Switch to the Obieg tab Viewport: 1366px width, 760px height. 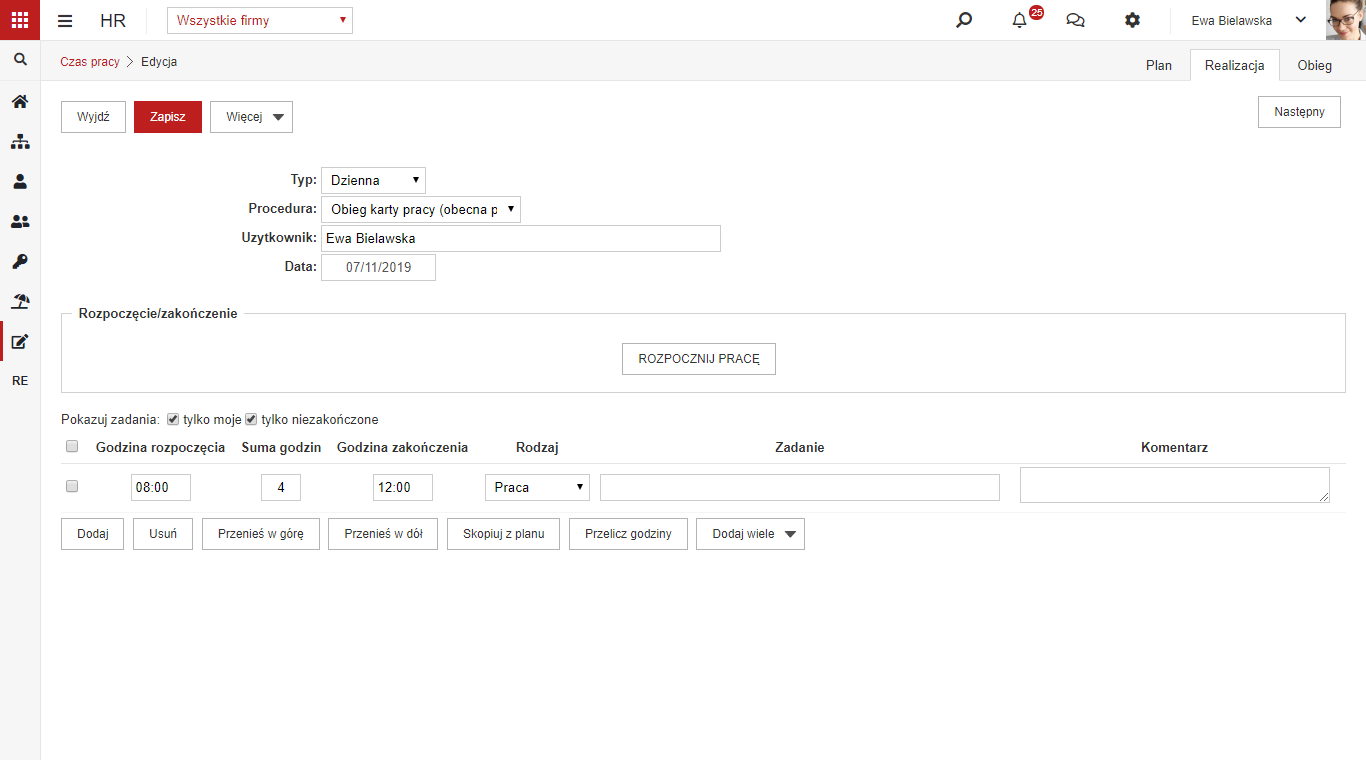tap(1315, 65)
